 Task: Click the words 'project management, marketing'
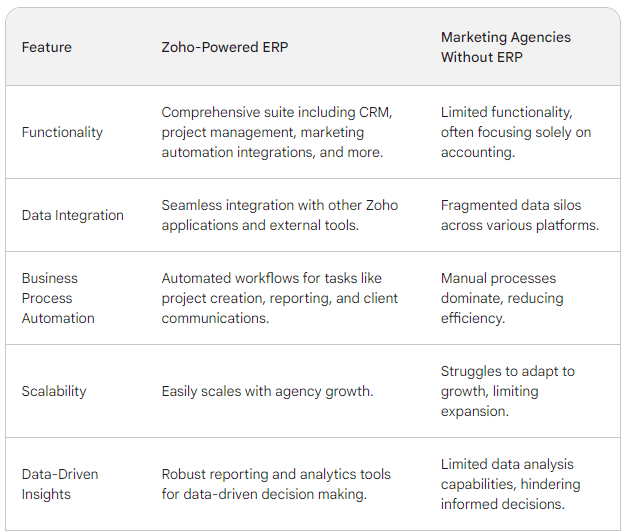263,132
